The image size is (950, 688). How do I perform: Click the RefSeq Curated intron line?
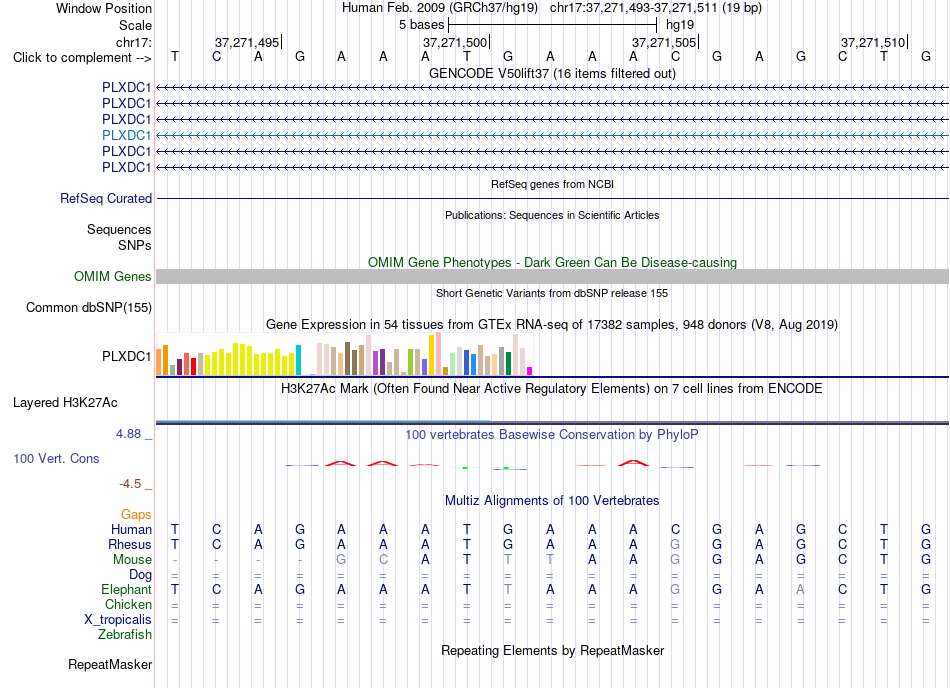coord(552,198)
